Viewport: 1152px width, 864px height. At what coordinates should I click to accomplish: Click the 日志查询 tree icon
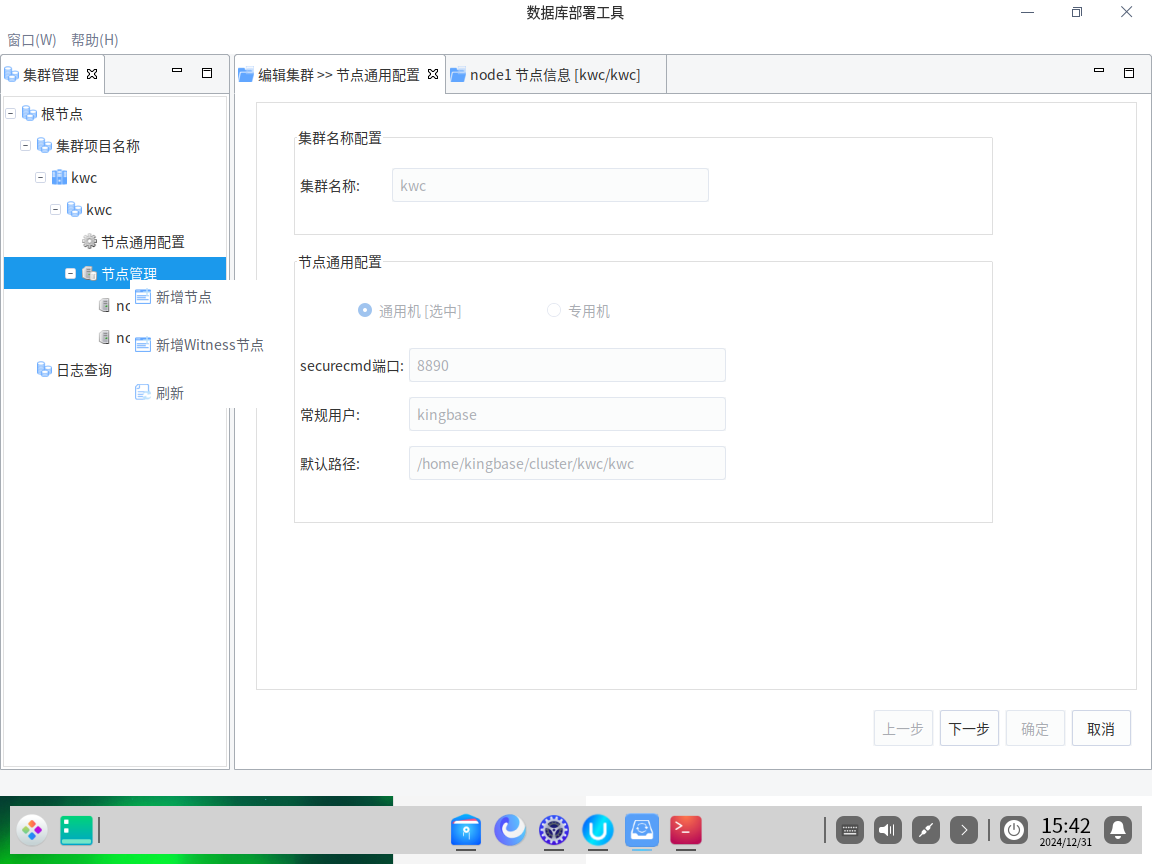44,370
